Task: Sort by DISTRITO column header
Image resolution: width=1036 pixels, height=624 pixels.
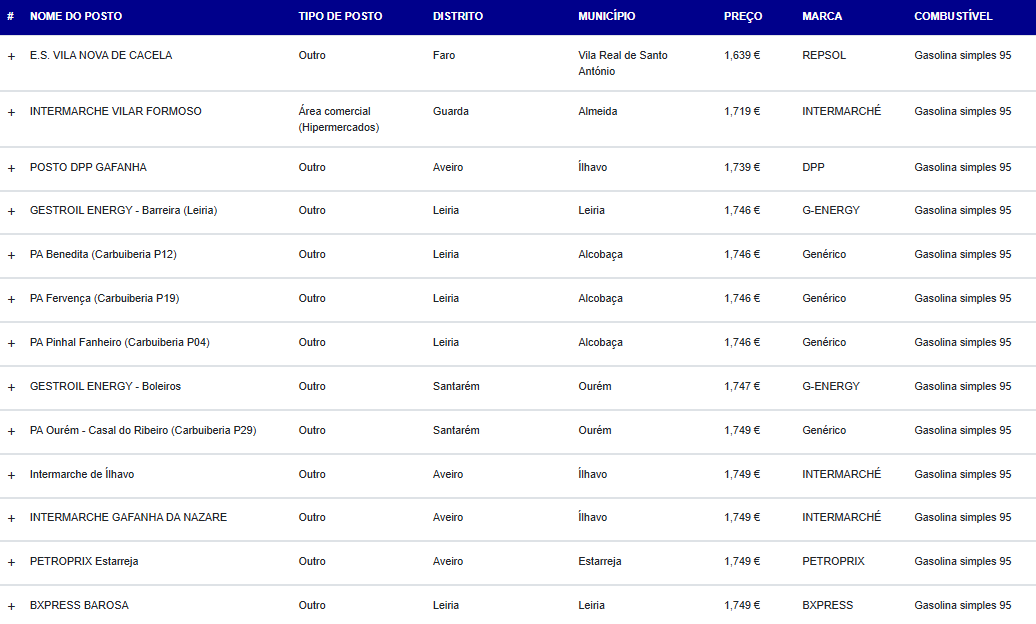Action: [458, 17]
